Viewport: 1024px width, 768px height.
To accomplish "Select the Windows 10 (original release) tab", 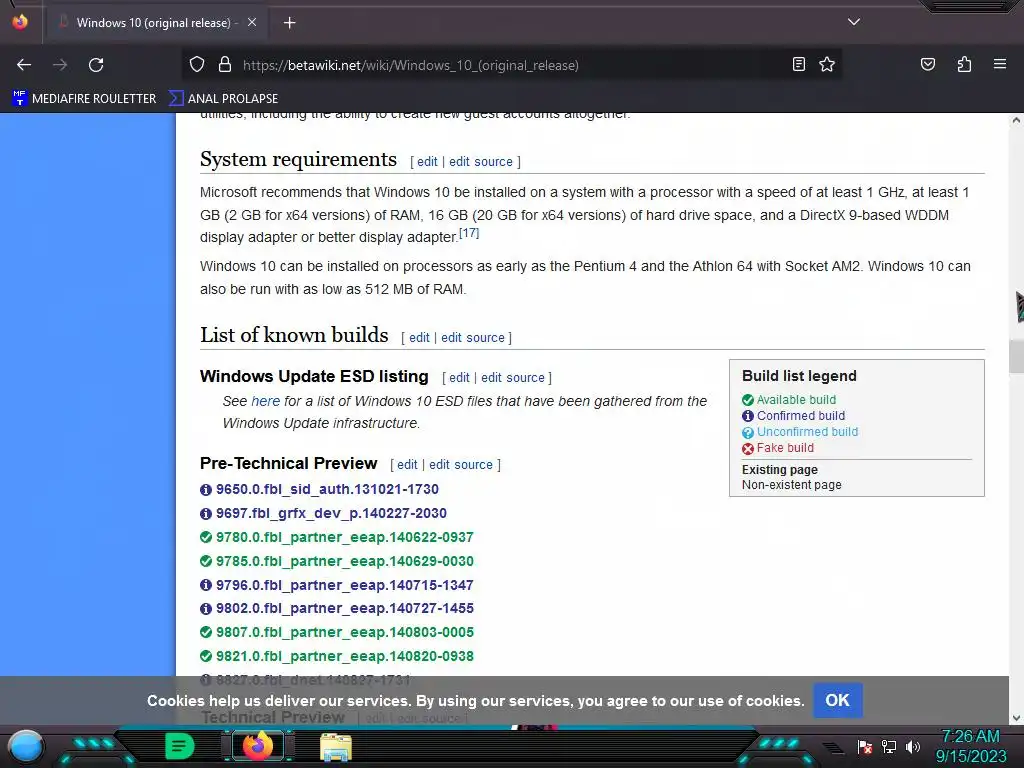I will 154,23.
